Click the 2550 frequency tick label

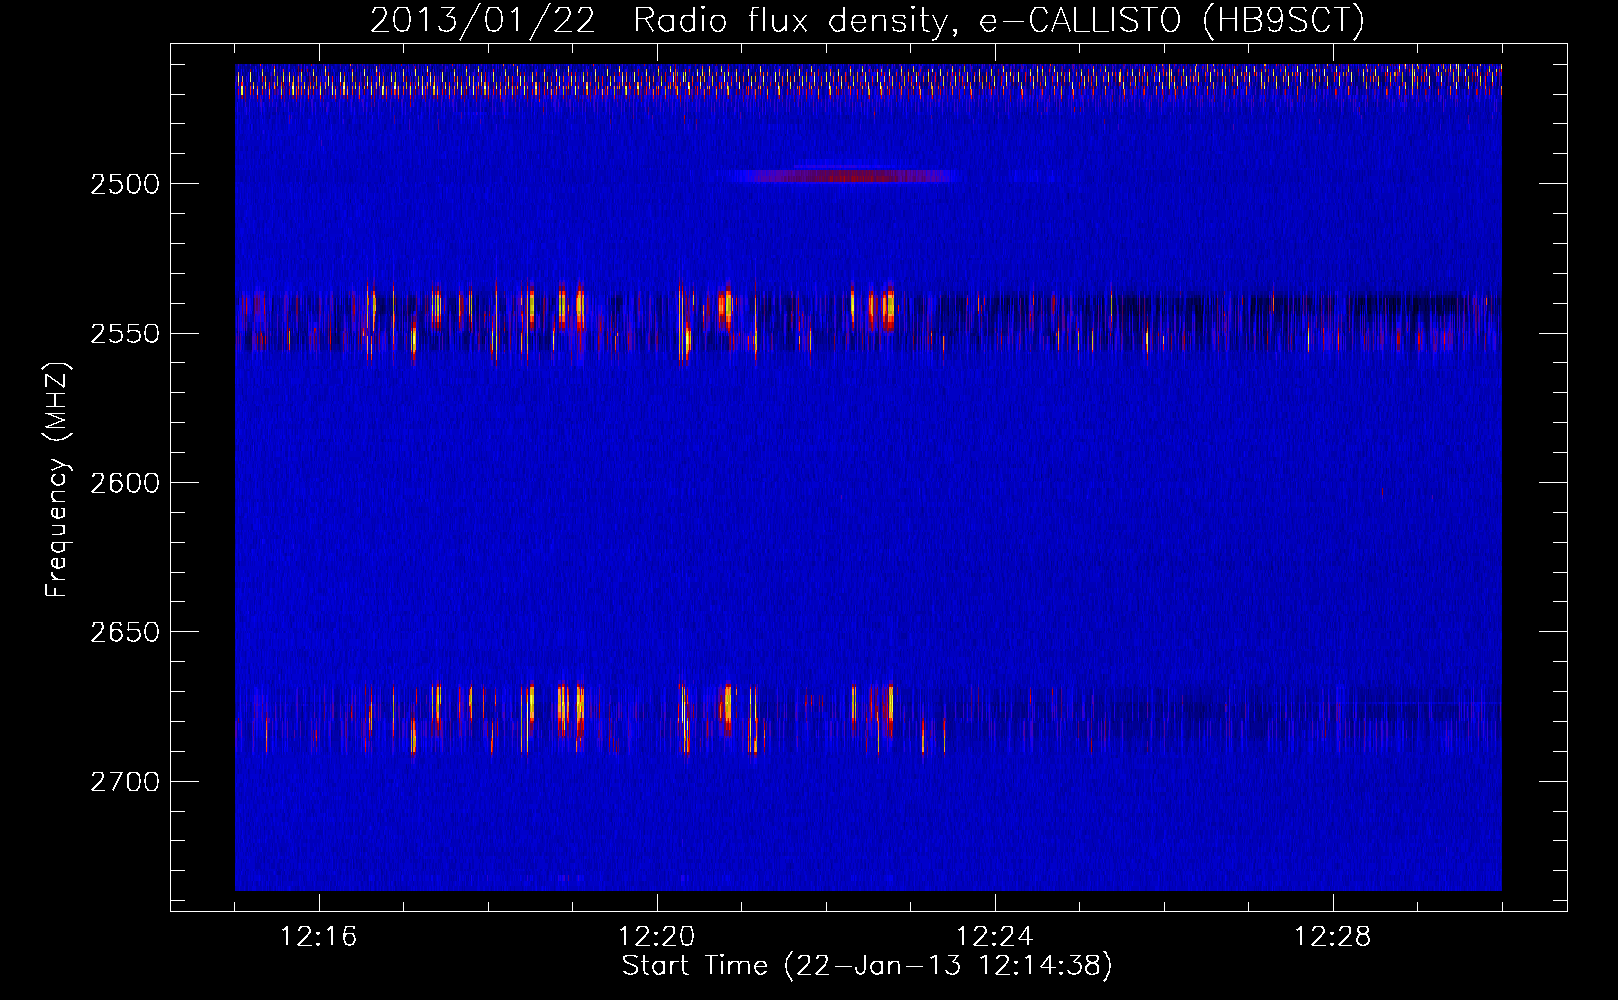tap(125, 334)
